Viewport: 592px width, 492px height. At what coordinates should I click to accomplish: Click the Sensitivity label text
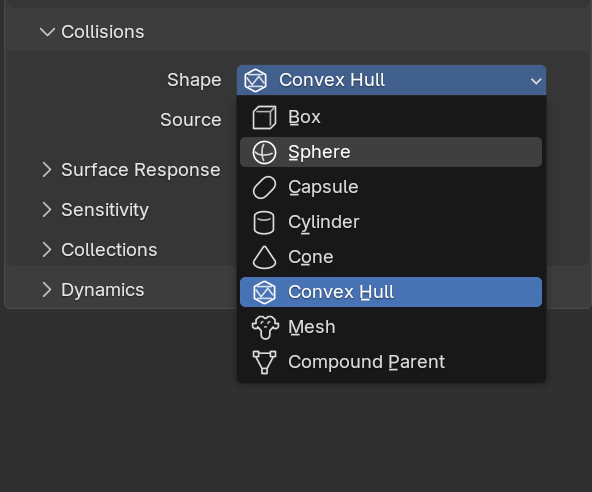pos(105,210)
